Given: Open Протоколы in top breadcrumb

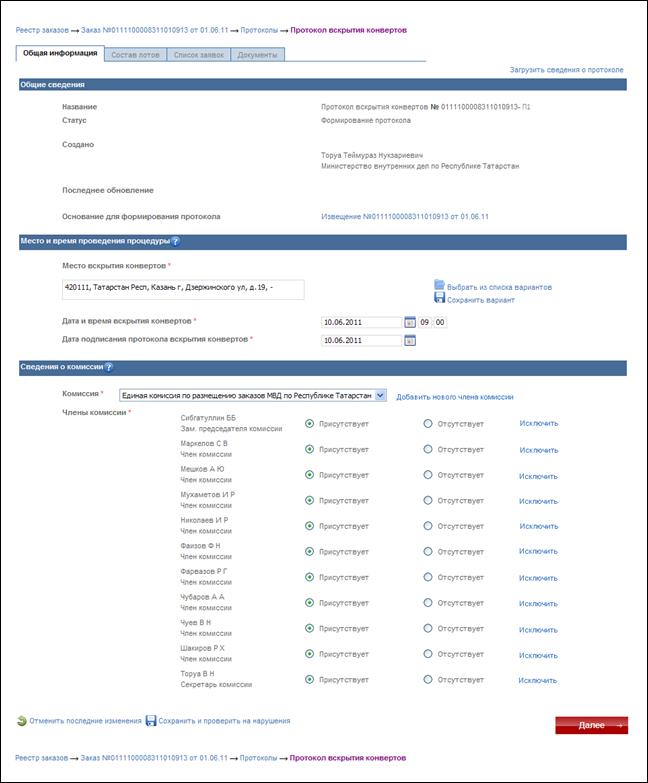Looking at the screenshot, I should (259, 30).
